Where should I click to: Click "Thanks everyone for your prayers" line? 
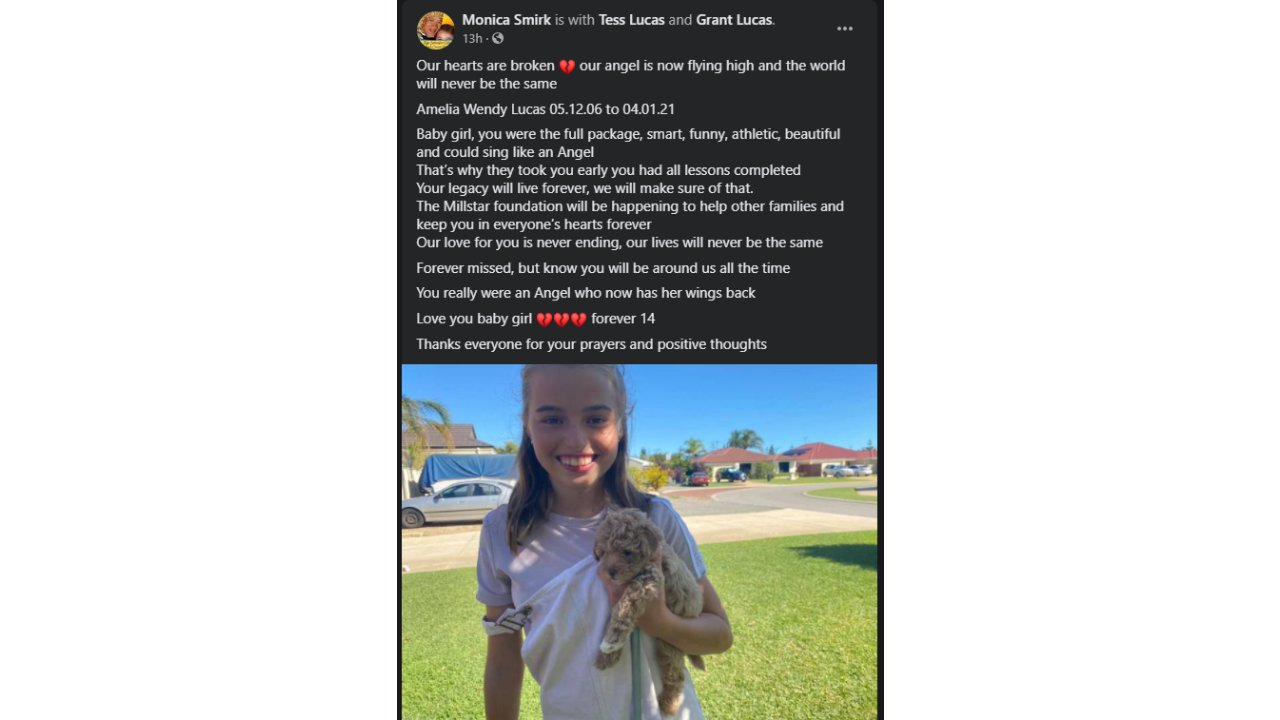(x=591, y=344)
